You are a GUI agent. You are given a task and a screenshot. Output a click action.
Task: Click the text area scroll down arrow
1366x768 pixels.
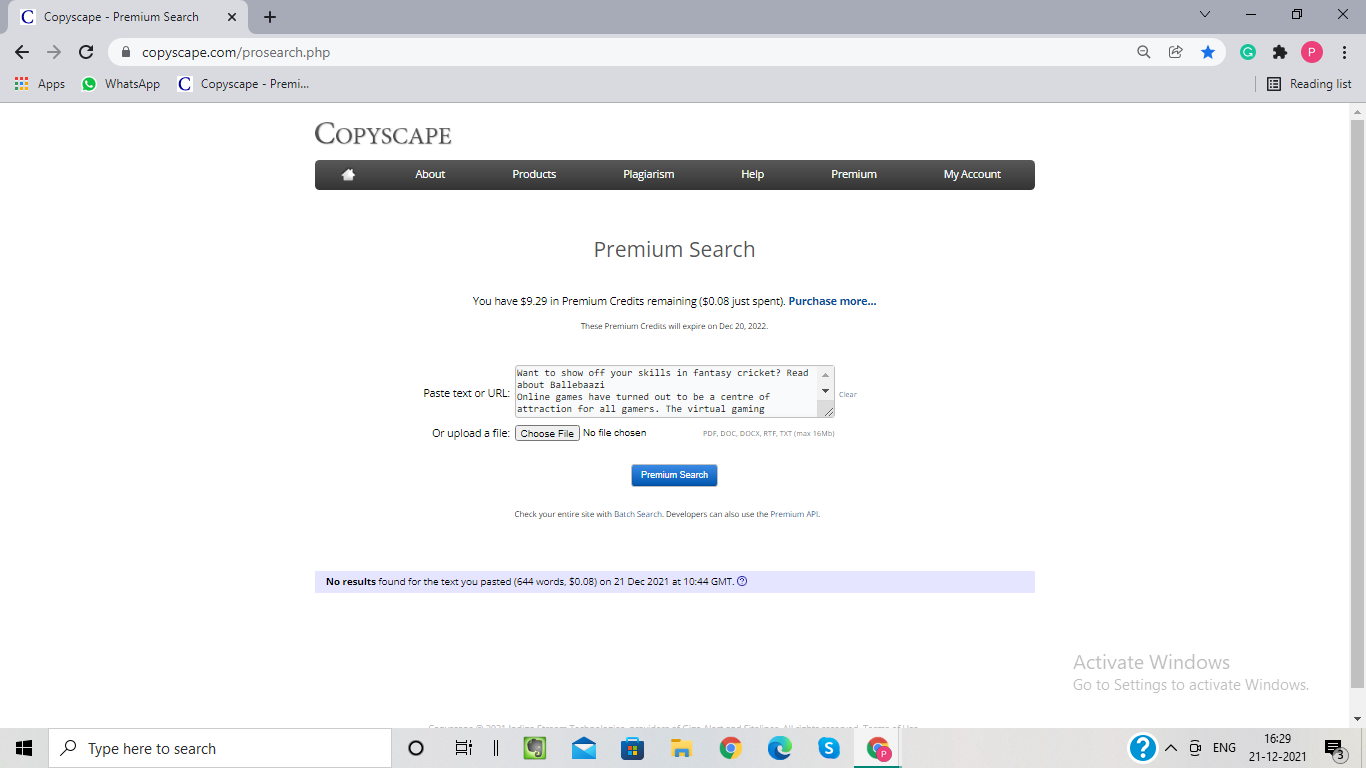click(825, 391)
